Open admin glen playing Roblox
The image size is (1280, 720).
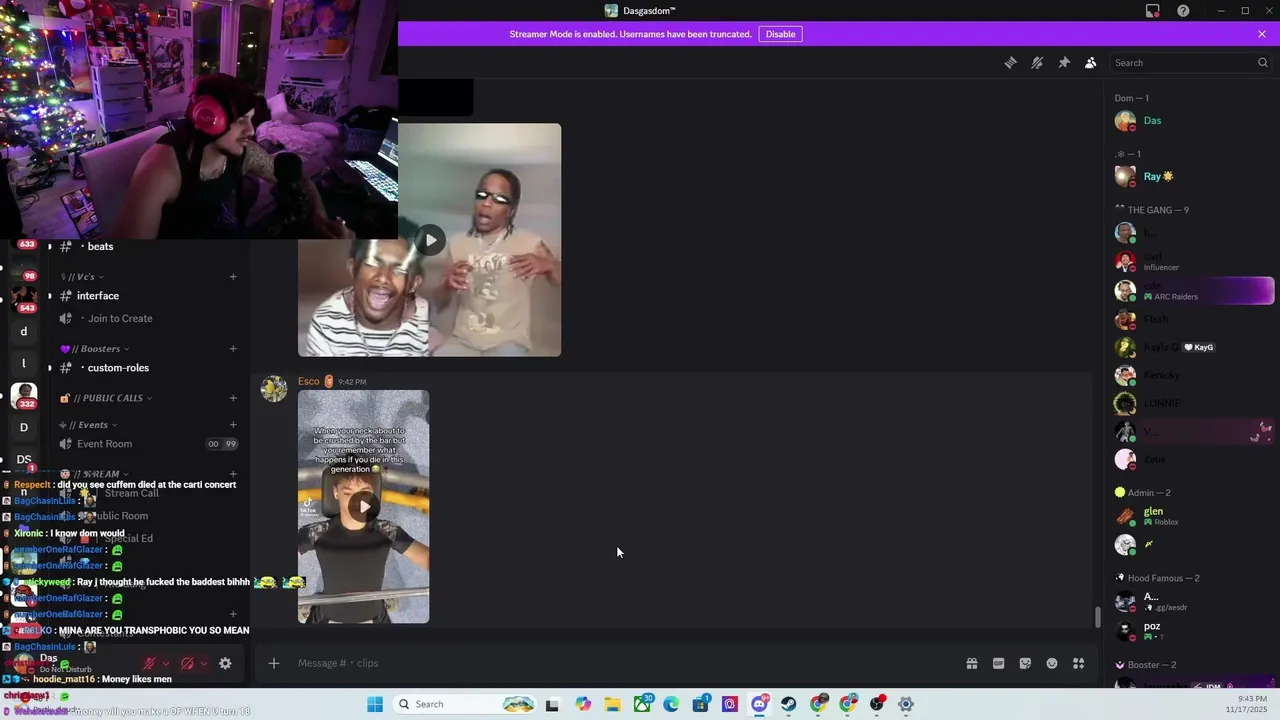pos(1192,516)
